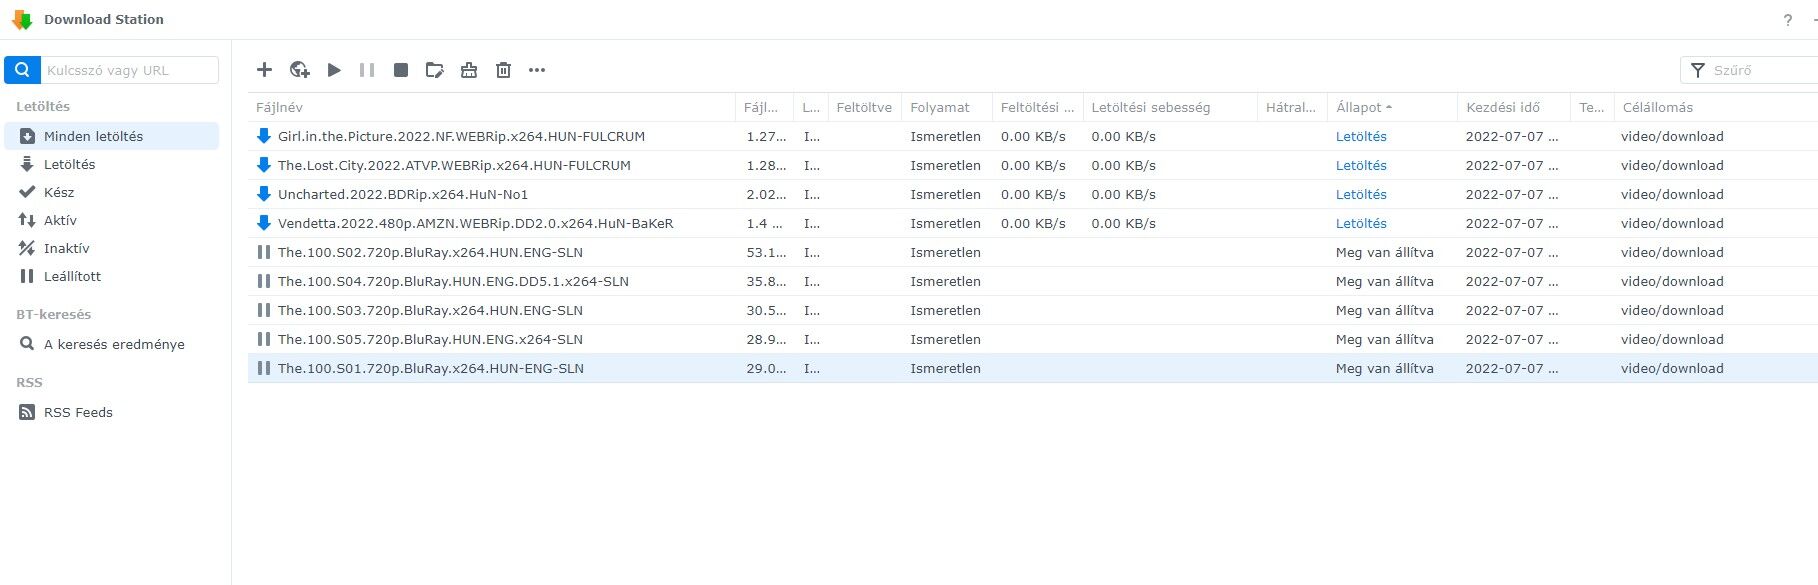Click the add download task plus icon

[x=264, y=70]
